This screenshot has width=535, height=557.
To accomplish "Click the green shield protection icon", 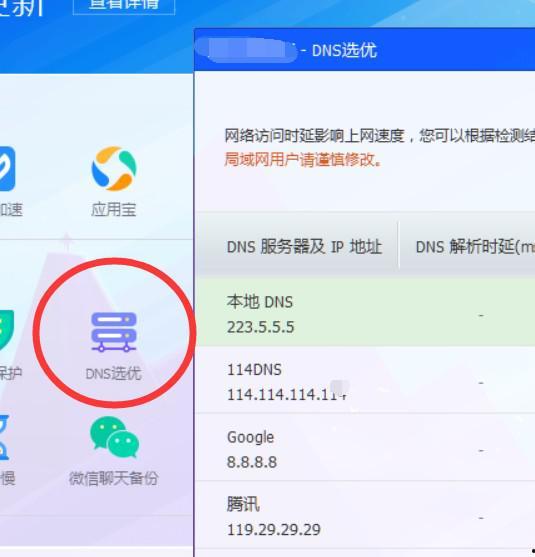I will pyautogui.click(x=6, y=330).
